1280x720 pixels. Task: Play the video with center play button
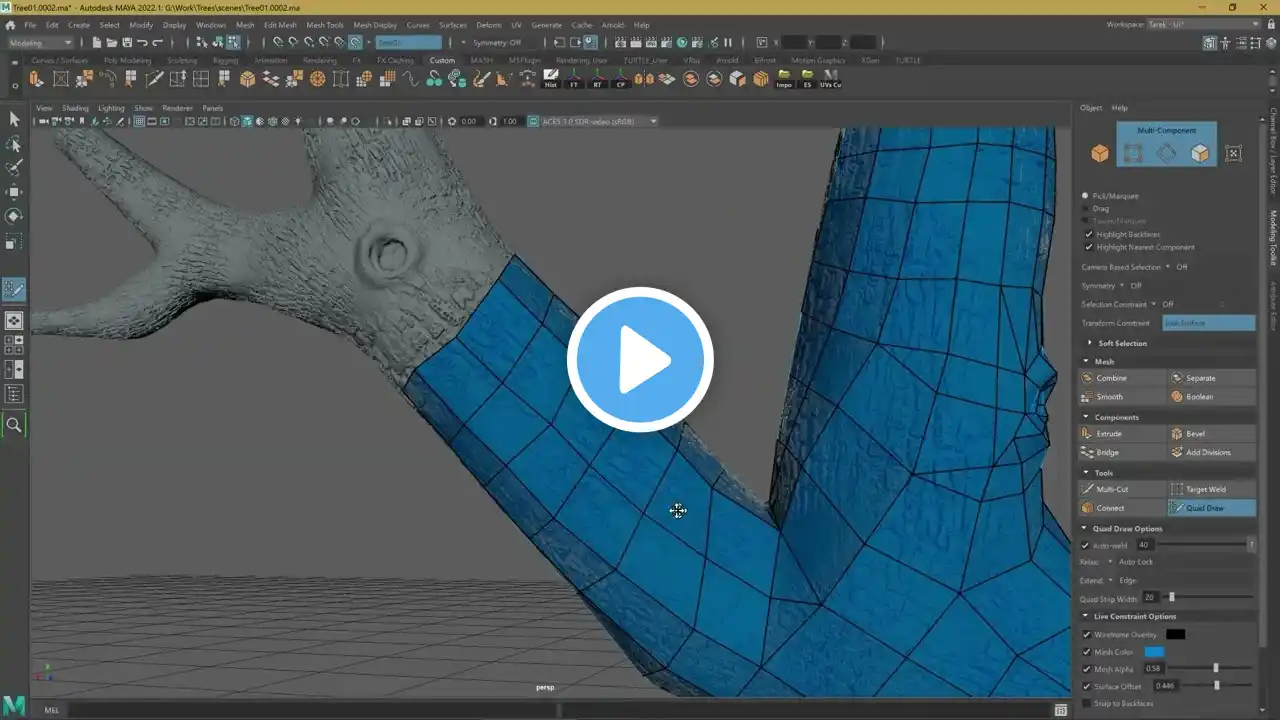click(x=640, y=360)
